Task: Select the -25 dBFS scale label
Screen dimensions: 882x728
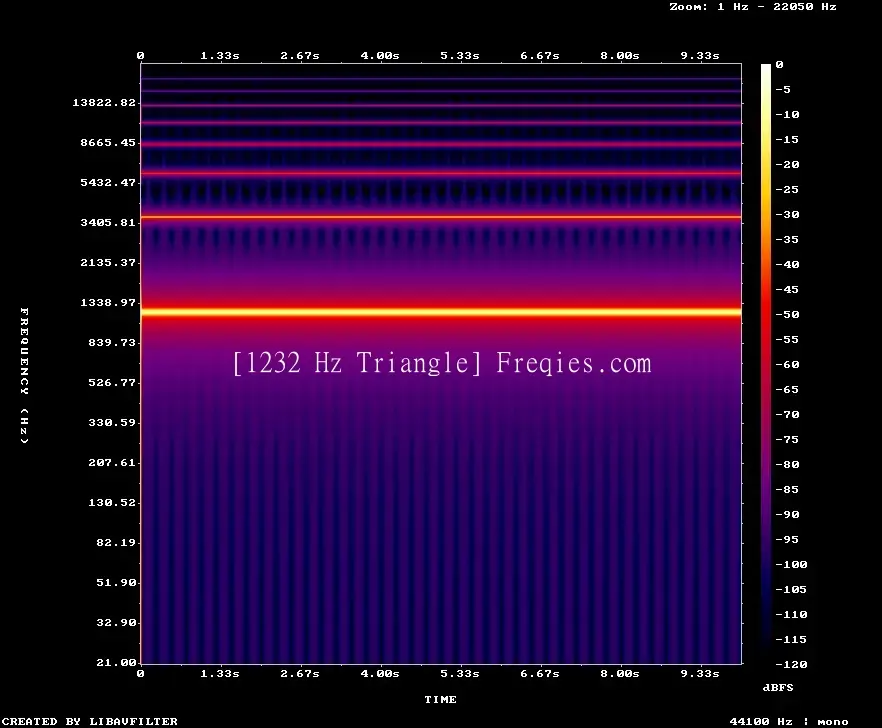Action: pos(787,189)
